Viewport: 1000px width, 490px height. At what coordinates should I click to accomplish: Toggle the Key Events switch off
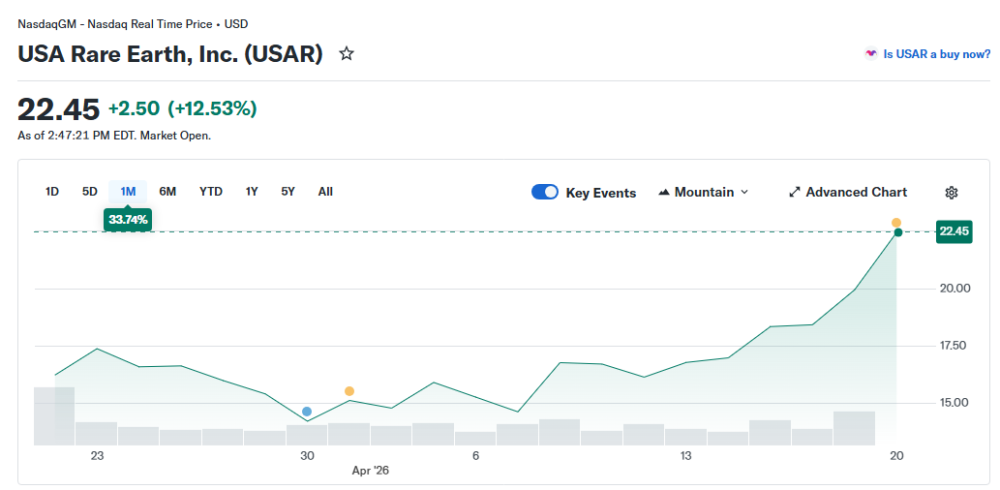tap(545, 192)
